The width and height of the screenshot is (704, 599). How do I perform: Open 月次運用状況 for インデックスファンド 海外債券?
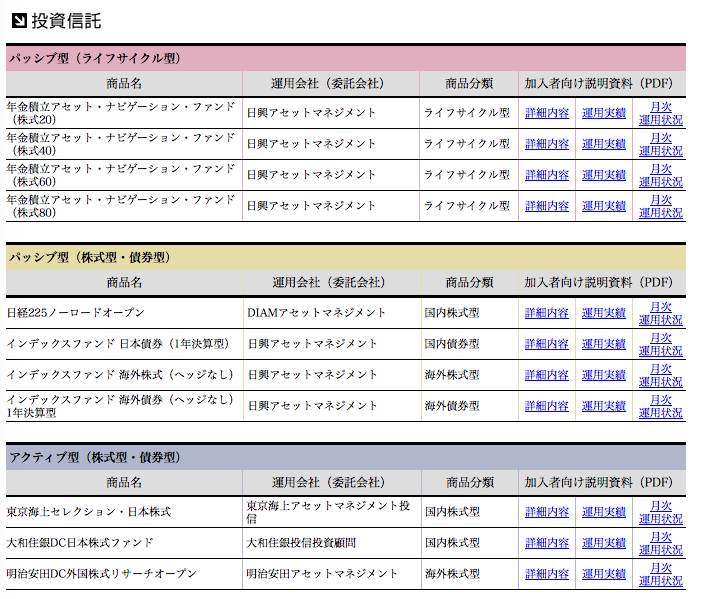(x=661, y=406)
